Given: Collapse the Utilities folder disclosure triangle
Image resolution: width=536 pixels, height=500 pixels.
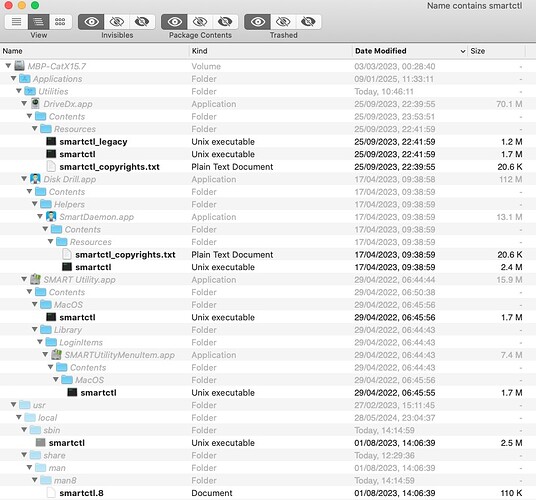Looking at the screenshot, I should (19, 91).
